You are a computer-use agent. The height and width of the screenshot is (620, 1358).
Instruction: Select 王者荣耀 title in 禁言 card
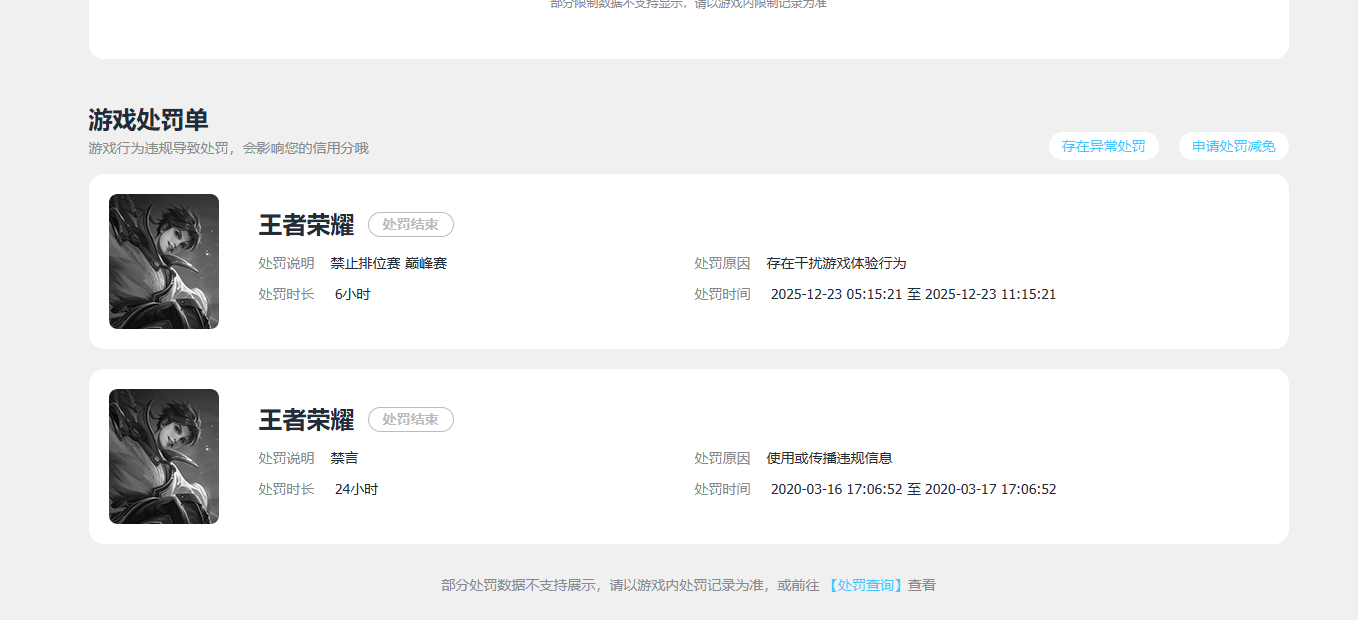click(306, 420)
